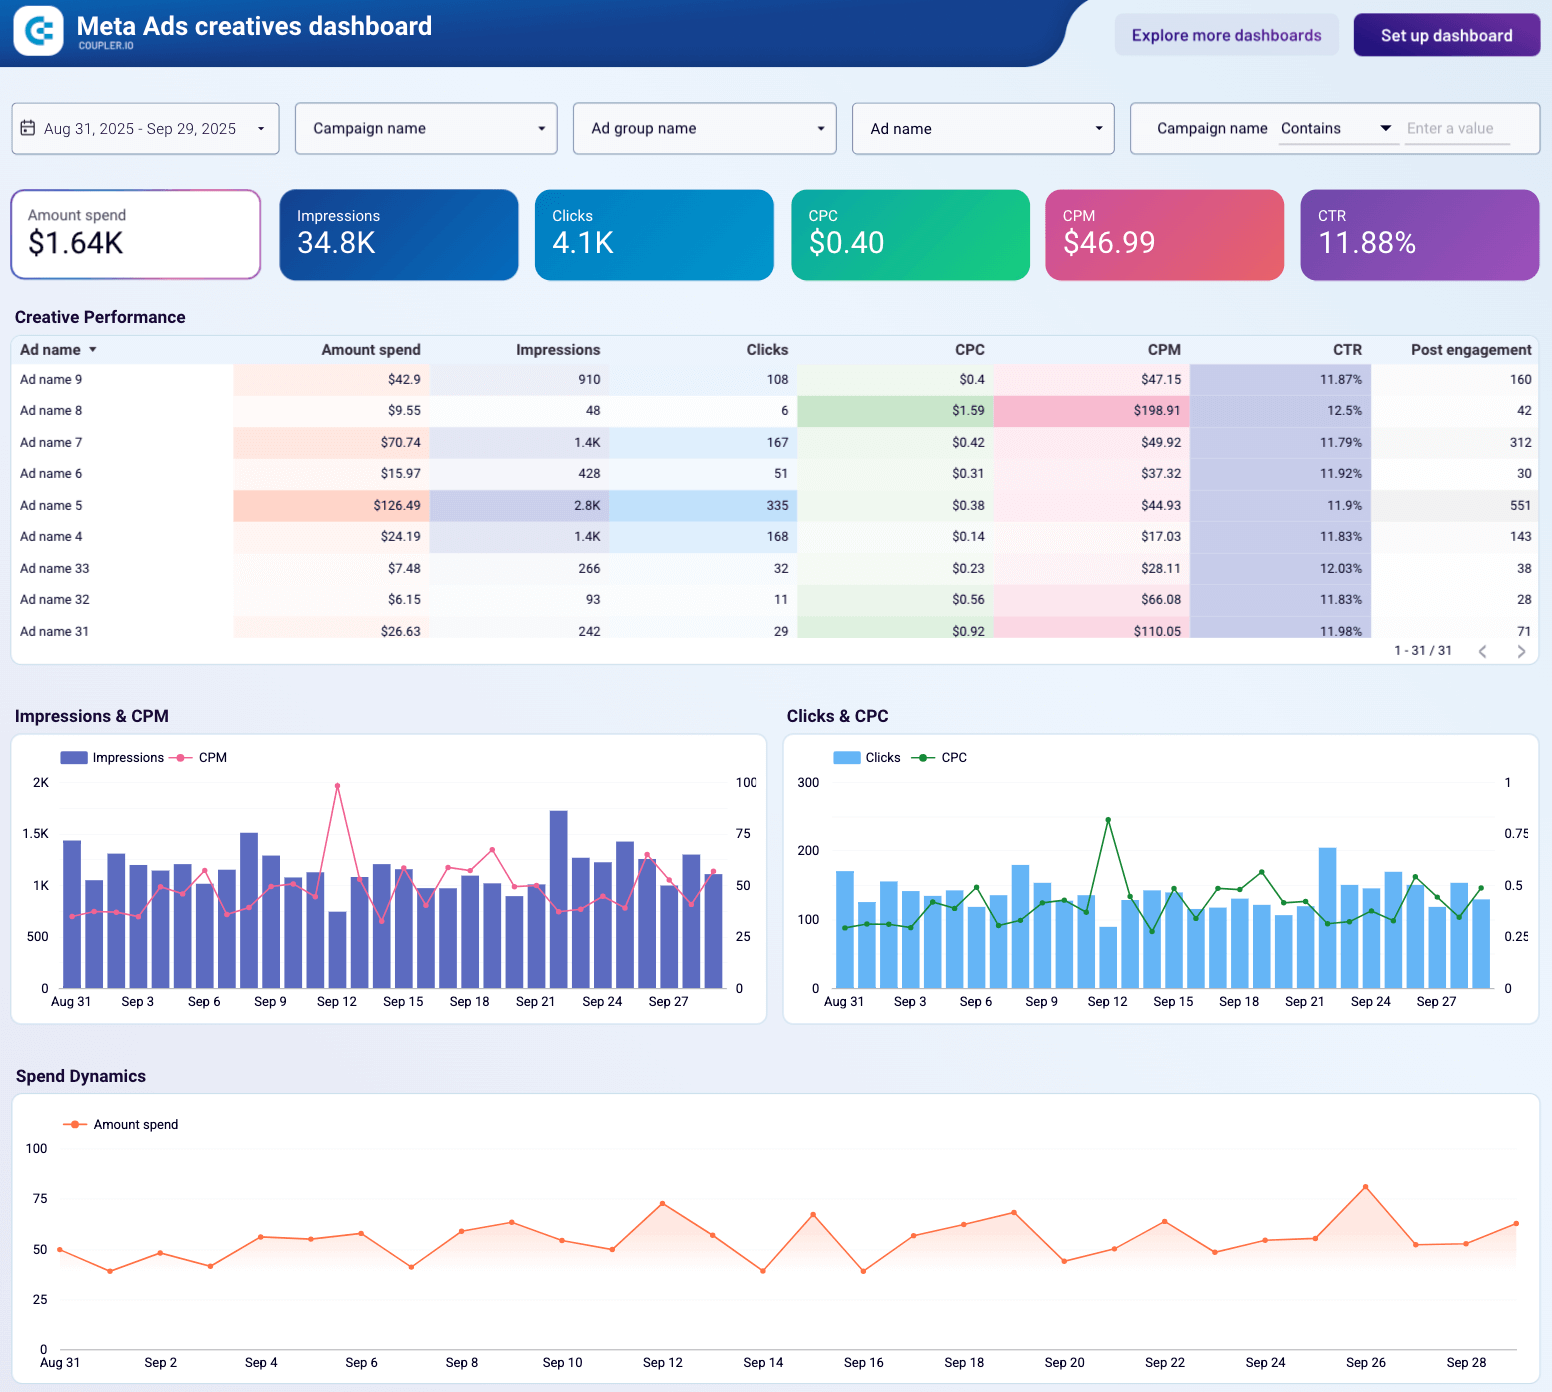Sort table by Amount spend column header
This screenshot has height=1392, width=1552.
[x=370, y=350]
